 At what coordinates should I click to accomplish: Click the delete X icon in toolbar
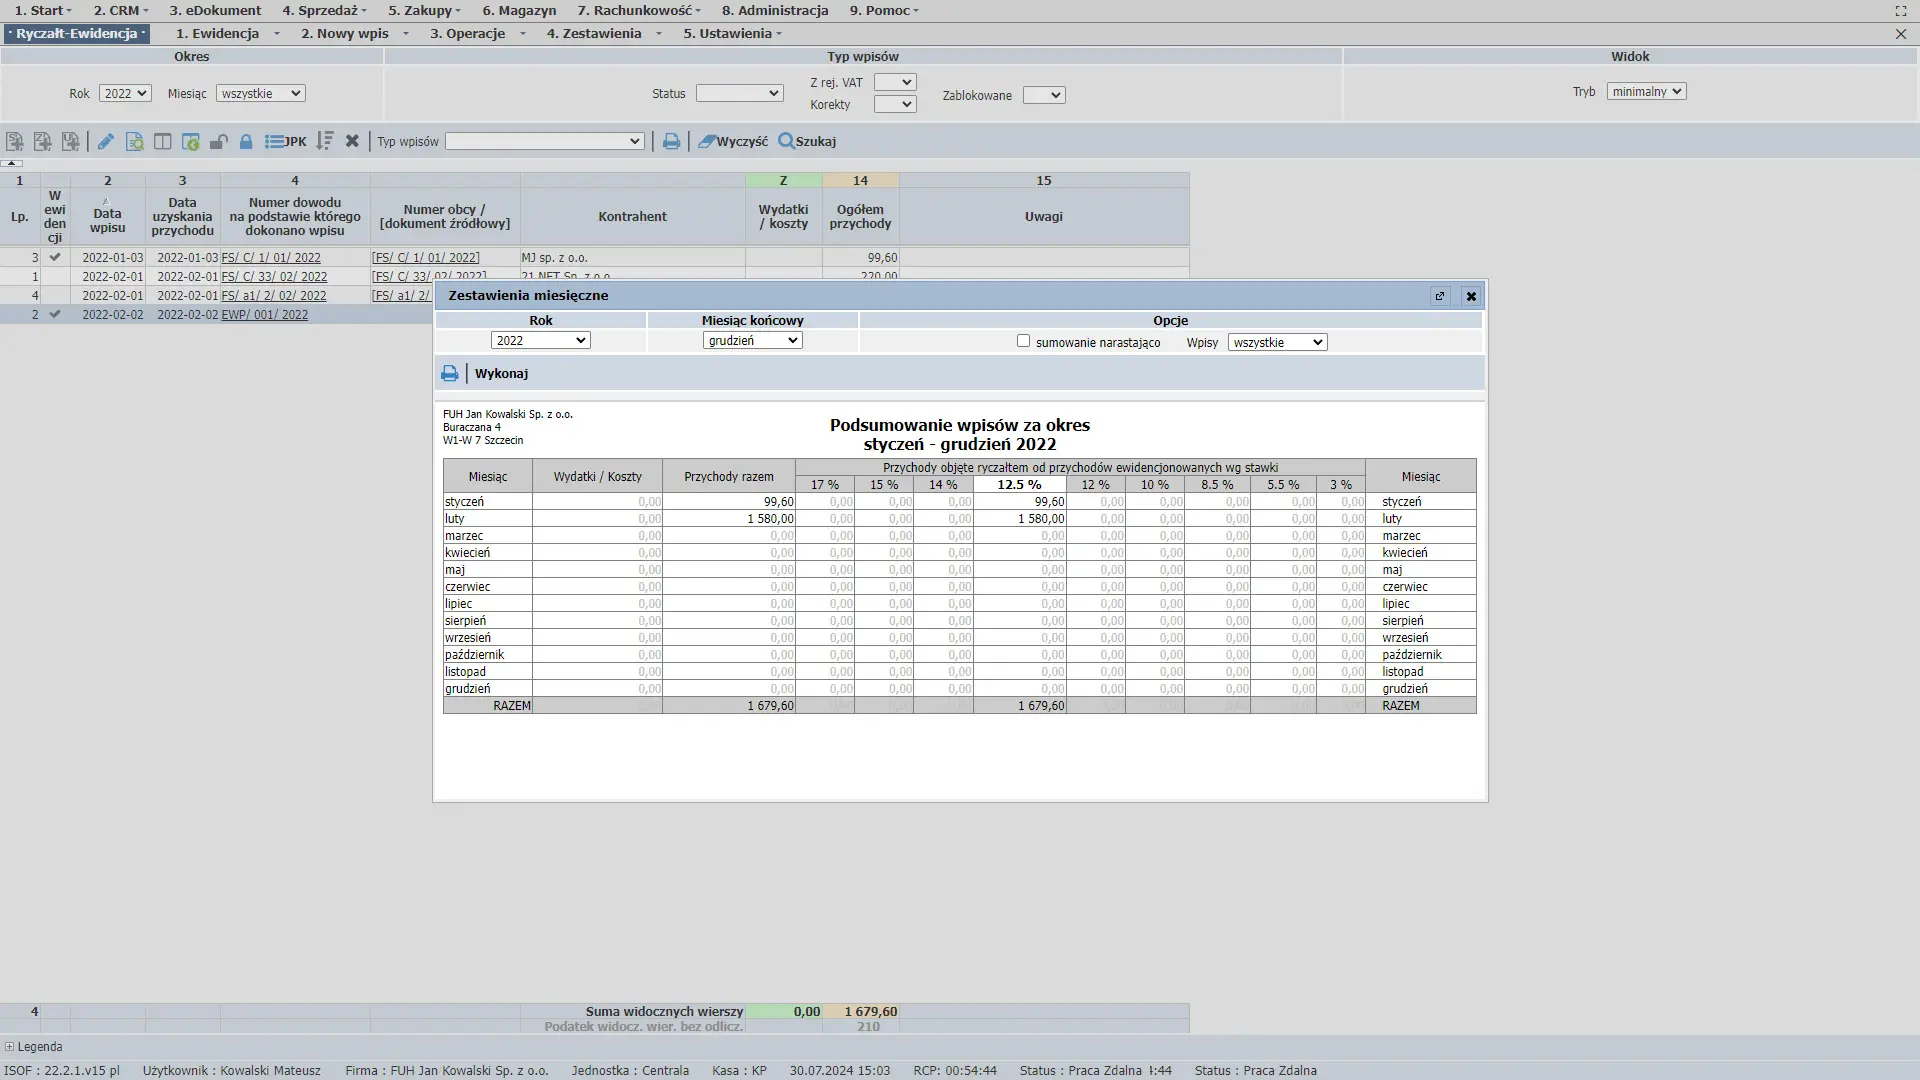point(352,142)
